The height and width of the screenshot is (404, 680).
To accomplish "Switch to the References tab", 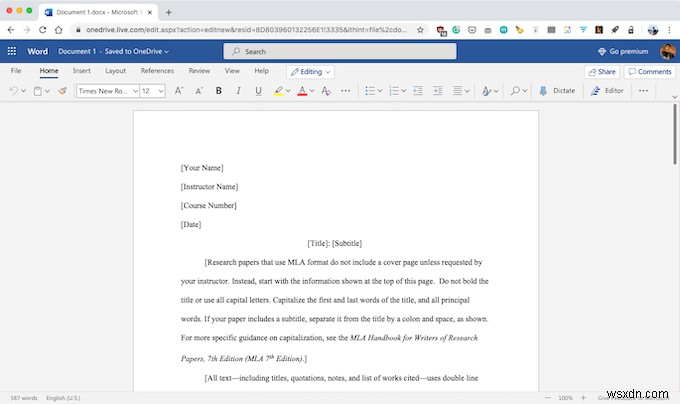I will click(x=157, y=71).
